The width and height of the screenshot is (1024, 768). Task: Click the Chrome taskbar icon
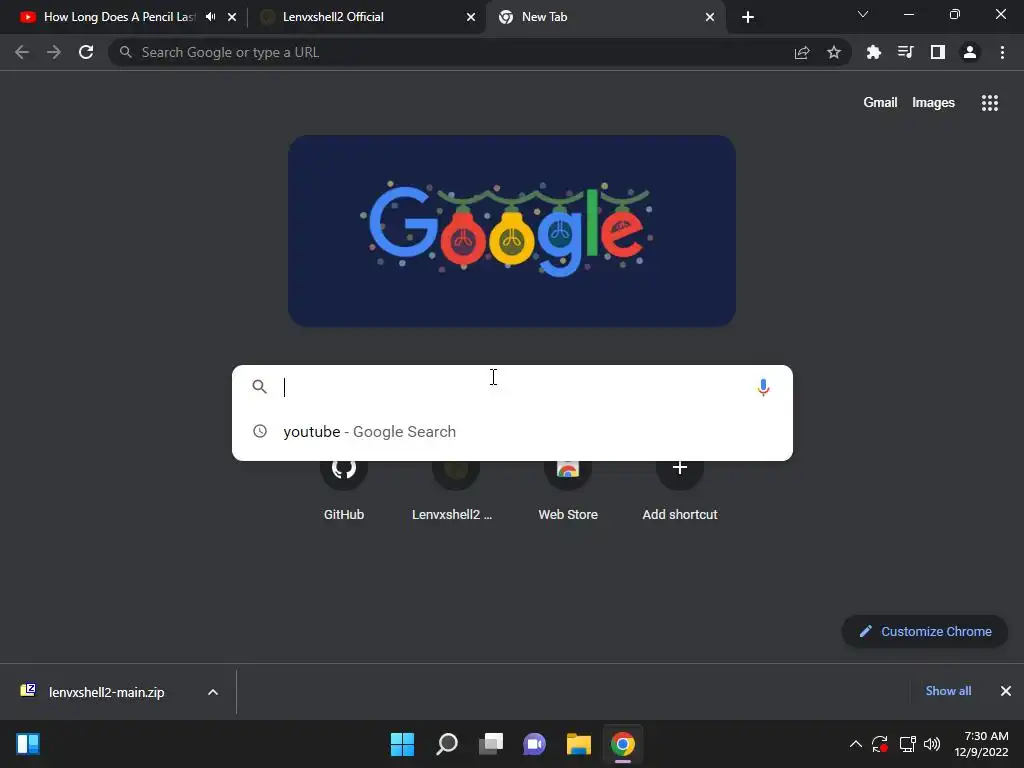tap(622, 744)
